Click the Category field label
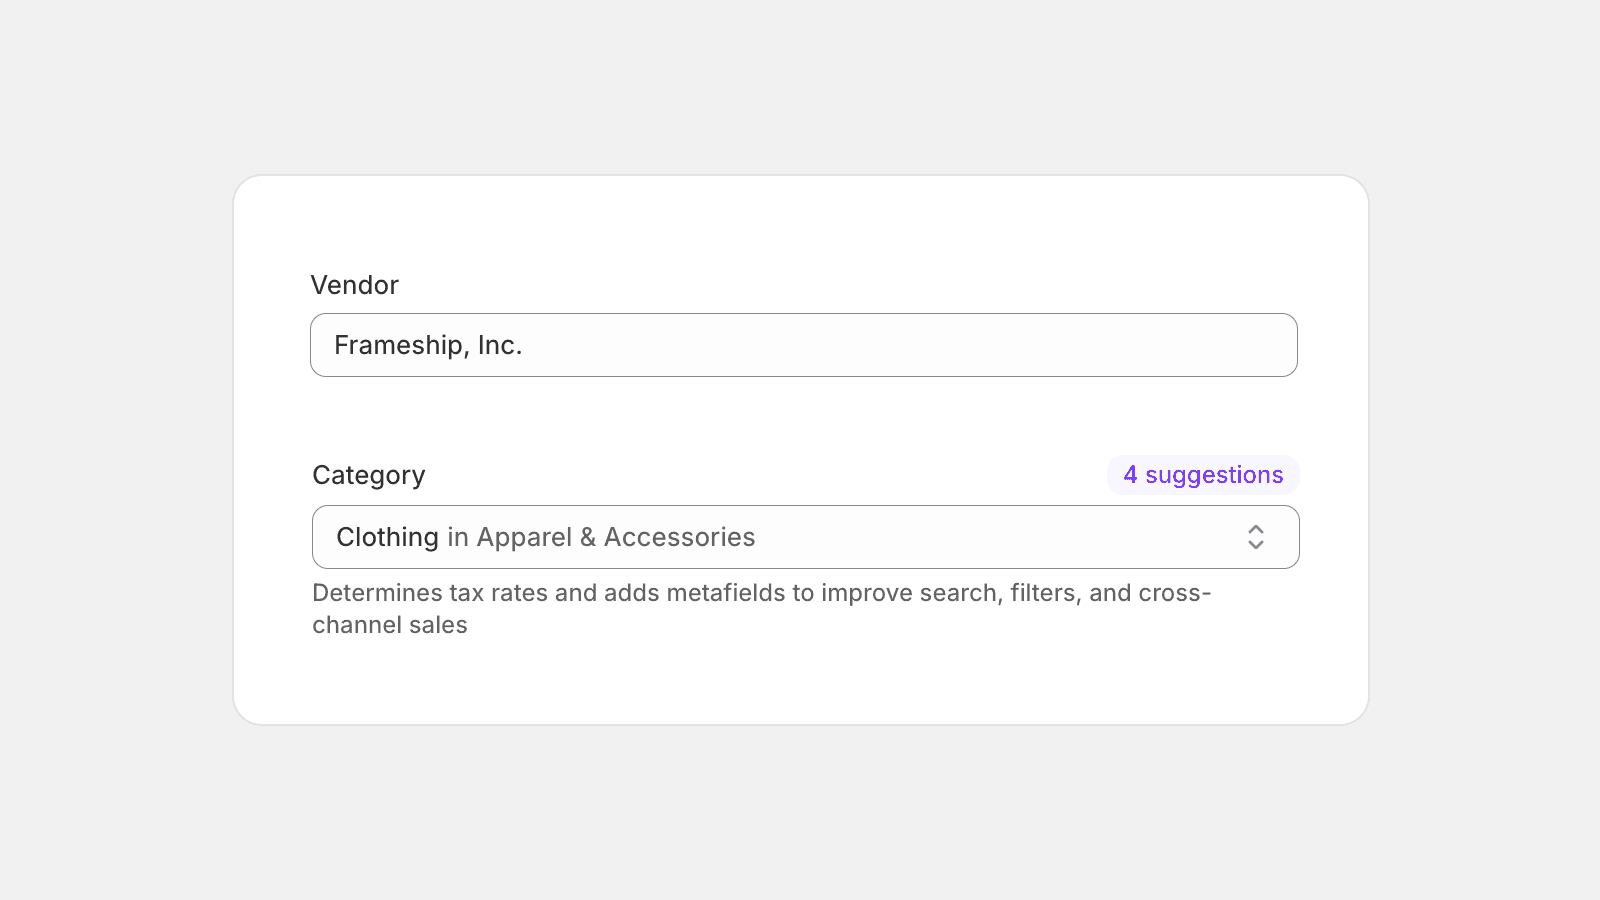The image size is (1600, 900). [369, 475]
